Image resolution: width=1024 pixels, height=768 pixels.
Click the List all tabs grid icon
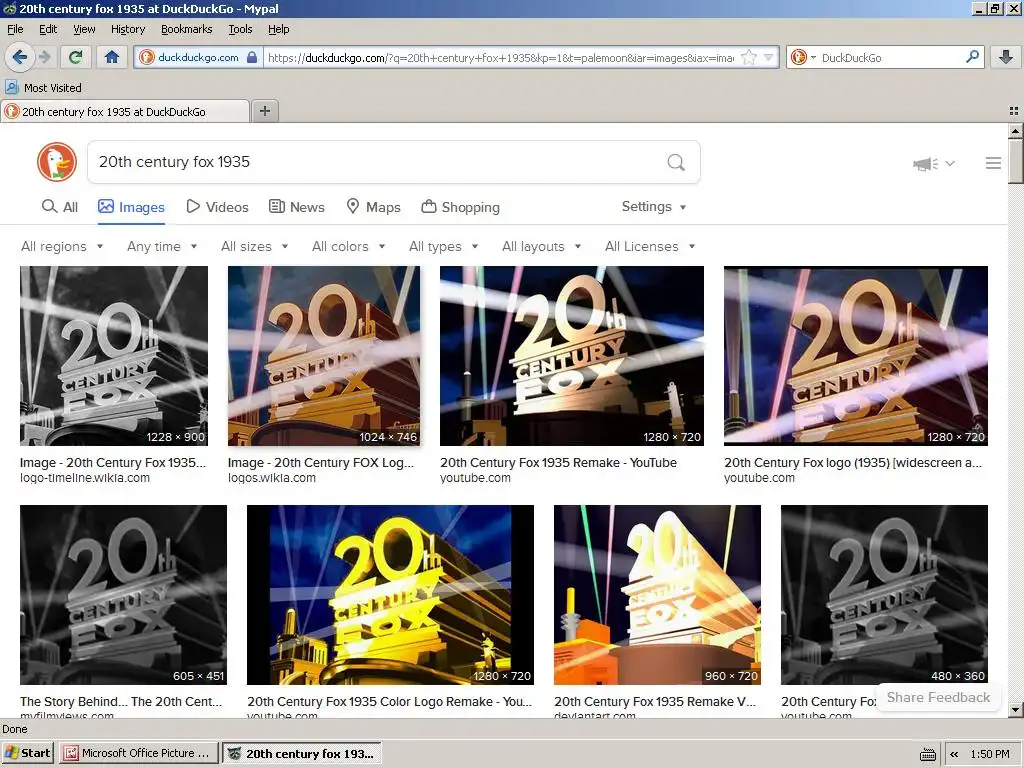tap(1013, 111)
